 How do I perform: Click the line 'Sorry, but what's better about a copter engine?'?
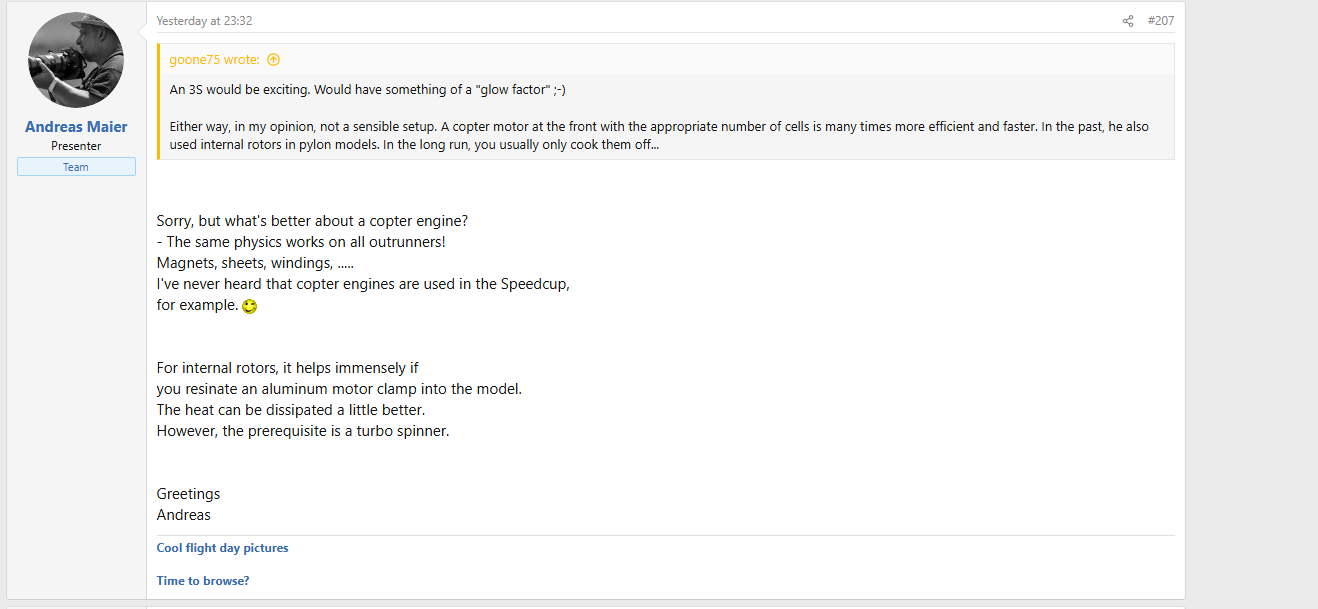point(312,221)
